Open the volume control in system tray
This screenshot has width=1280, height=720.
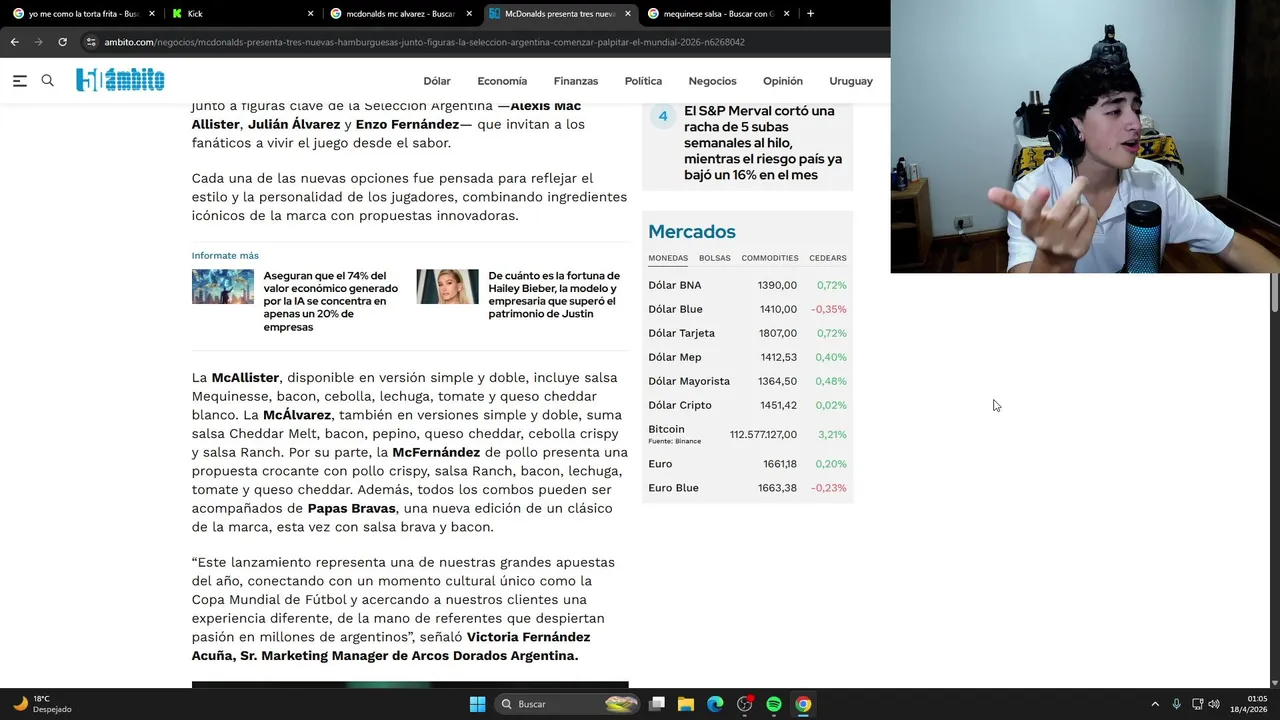click(x=1214, y=704)
